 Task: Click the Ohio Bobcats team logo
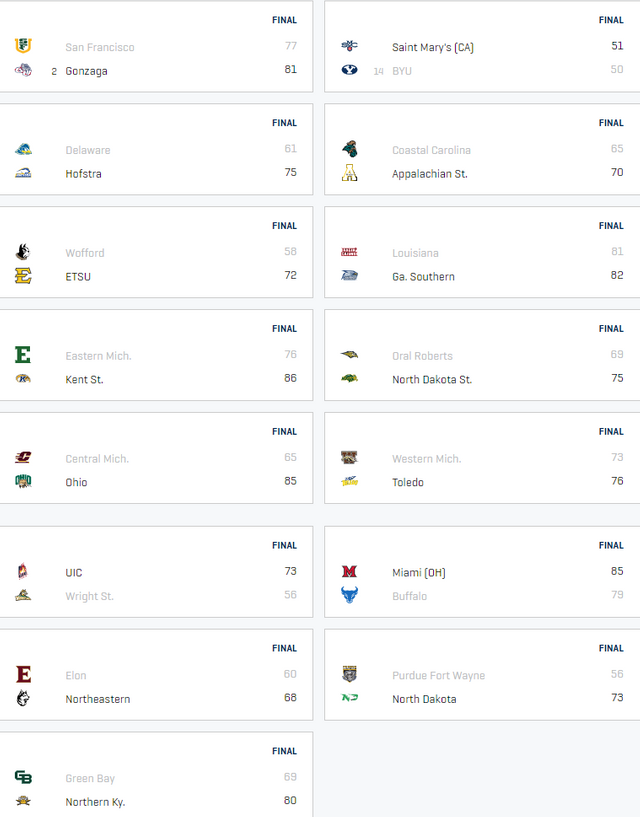coord(23,481)
